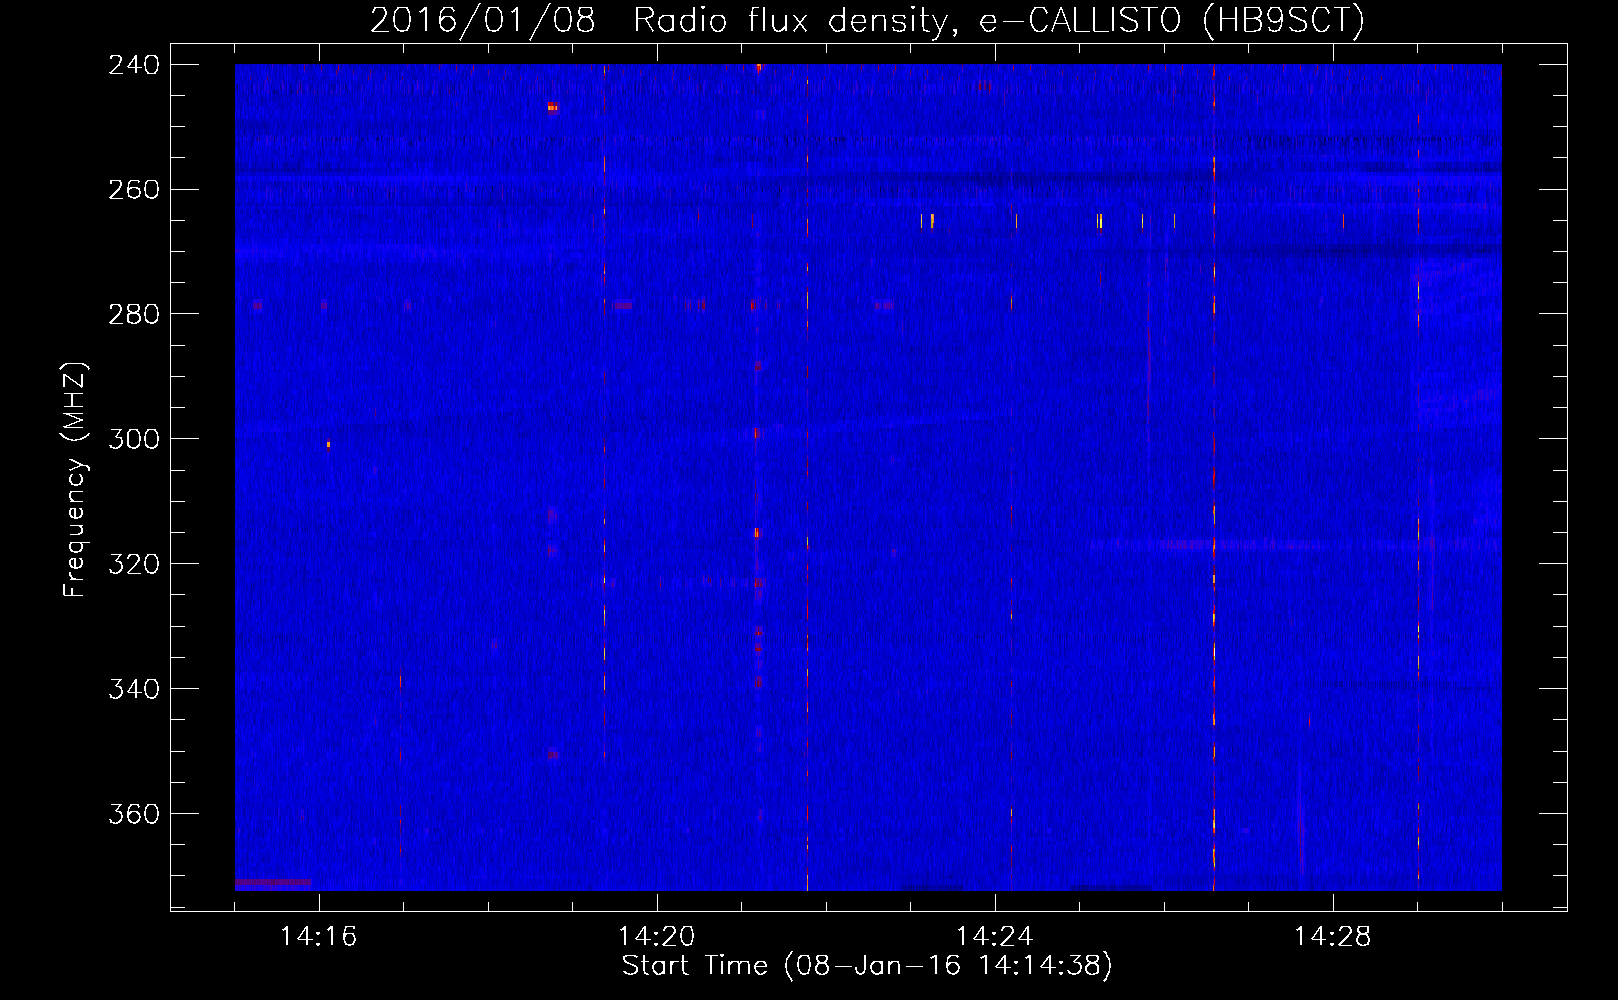Click the 'Frequency (MHZ)' y-axis label
The width and height of the screenshot is (1618, 1000).
coord(75,480)
